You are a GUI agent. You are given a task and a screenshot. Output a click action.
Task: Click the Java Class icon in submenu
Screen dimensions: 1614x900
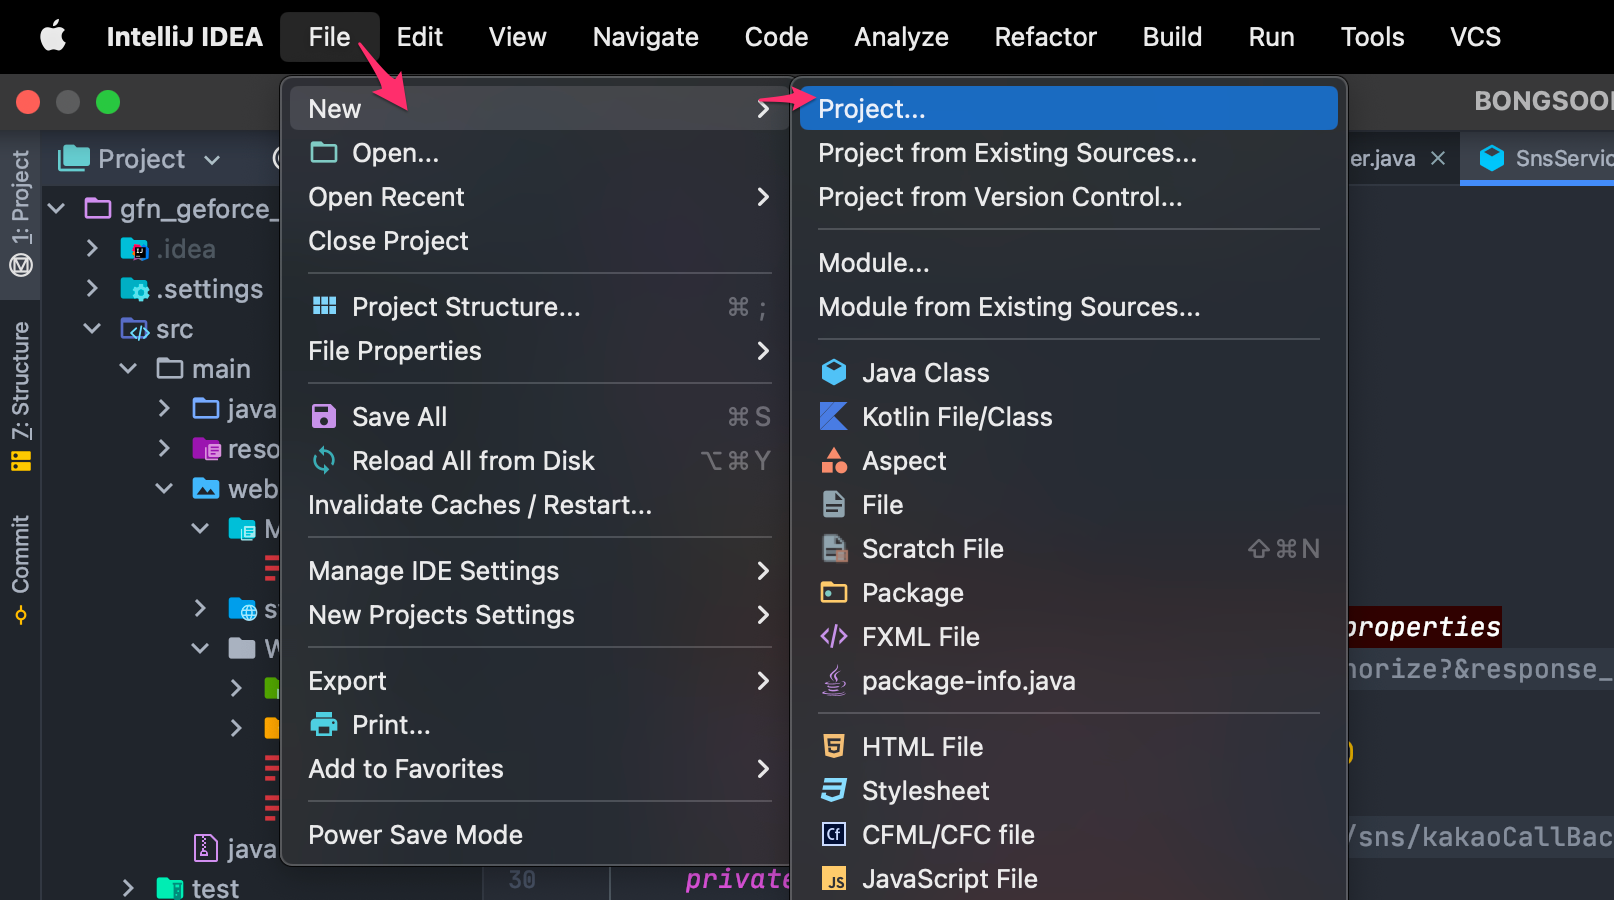point(834,373)
